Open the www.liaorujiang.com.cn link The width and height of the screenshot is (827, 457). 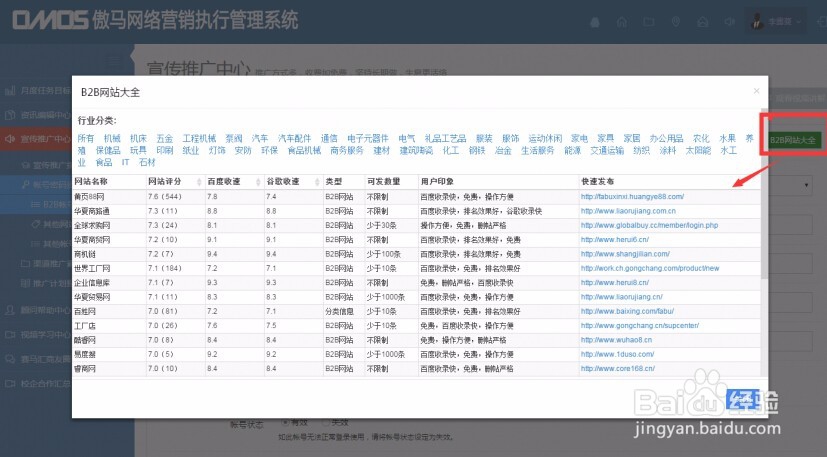[628, 211]
